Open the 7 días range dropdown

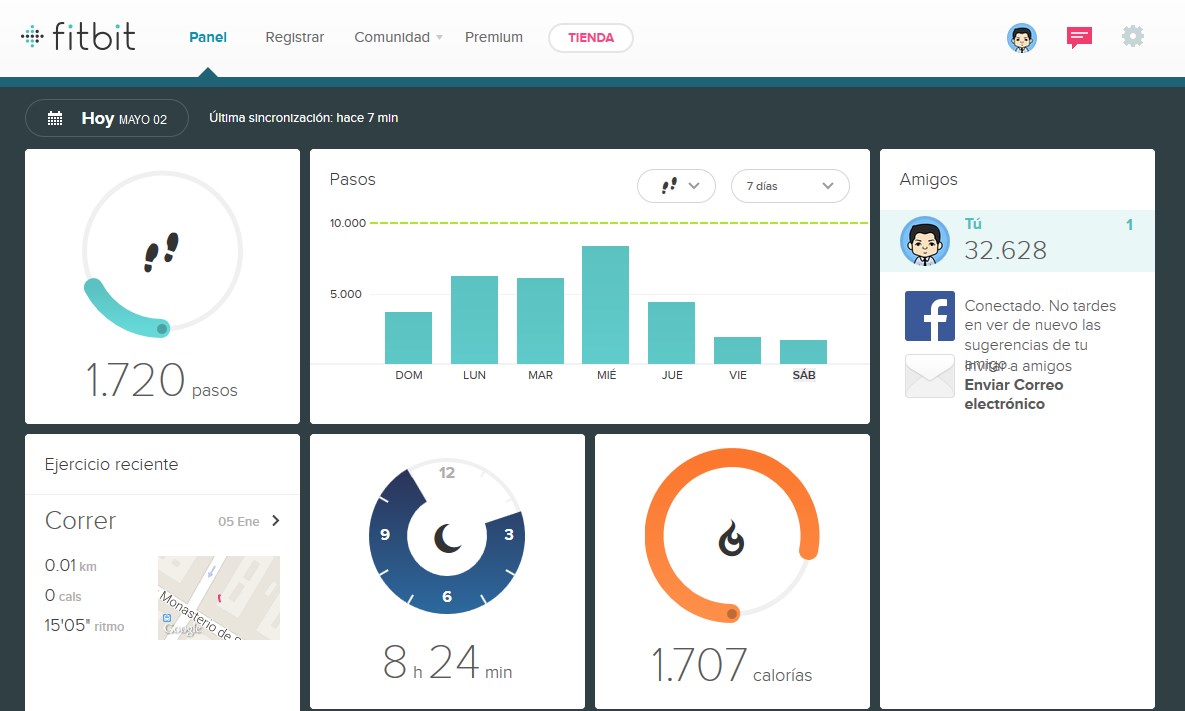[790, 186]
